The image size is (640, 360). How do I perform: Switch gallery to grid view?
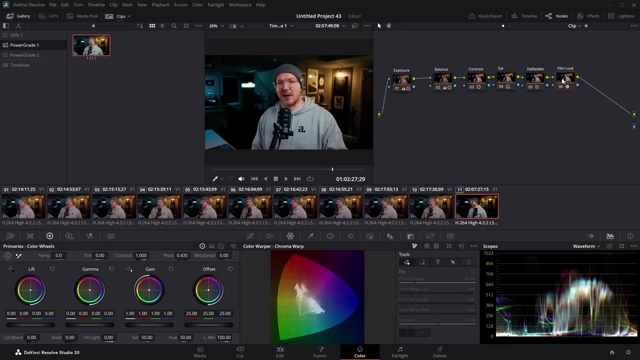click(x=152, y=26)
